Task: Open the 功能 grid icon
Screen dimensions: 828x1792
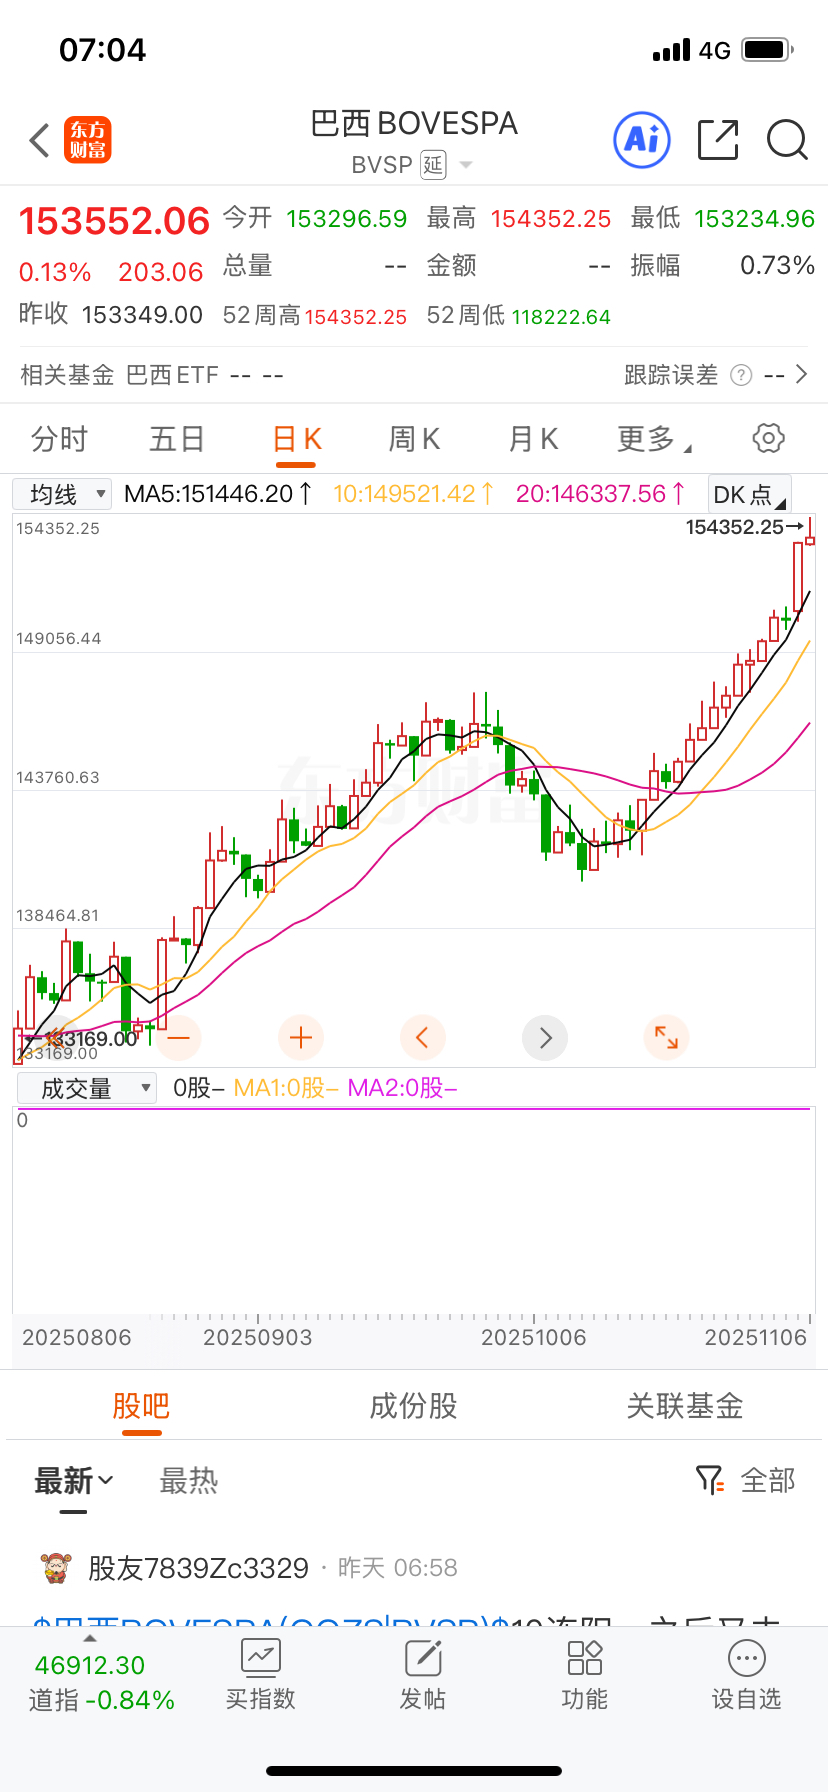Action: 585,1658
